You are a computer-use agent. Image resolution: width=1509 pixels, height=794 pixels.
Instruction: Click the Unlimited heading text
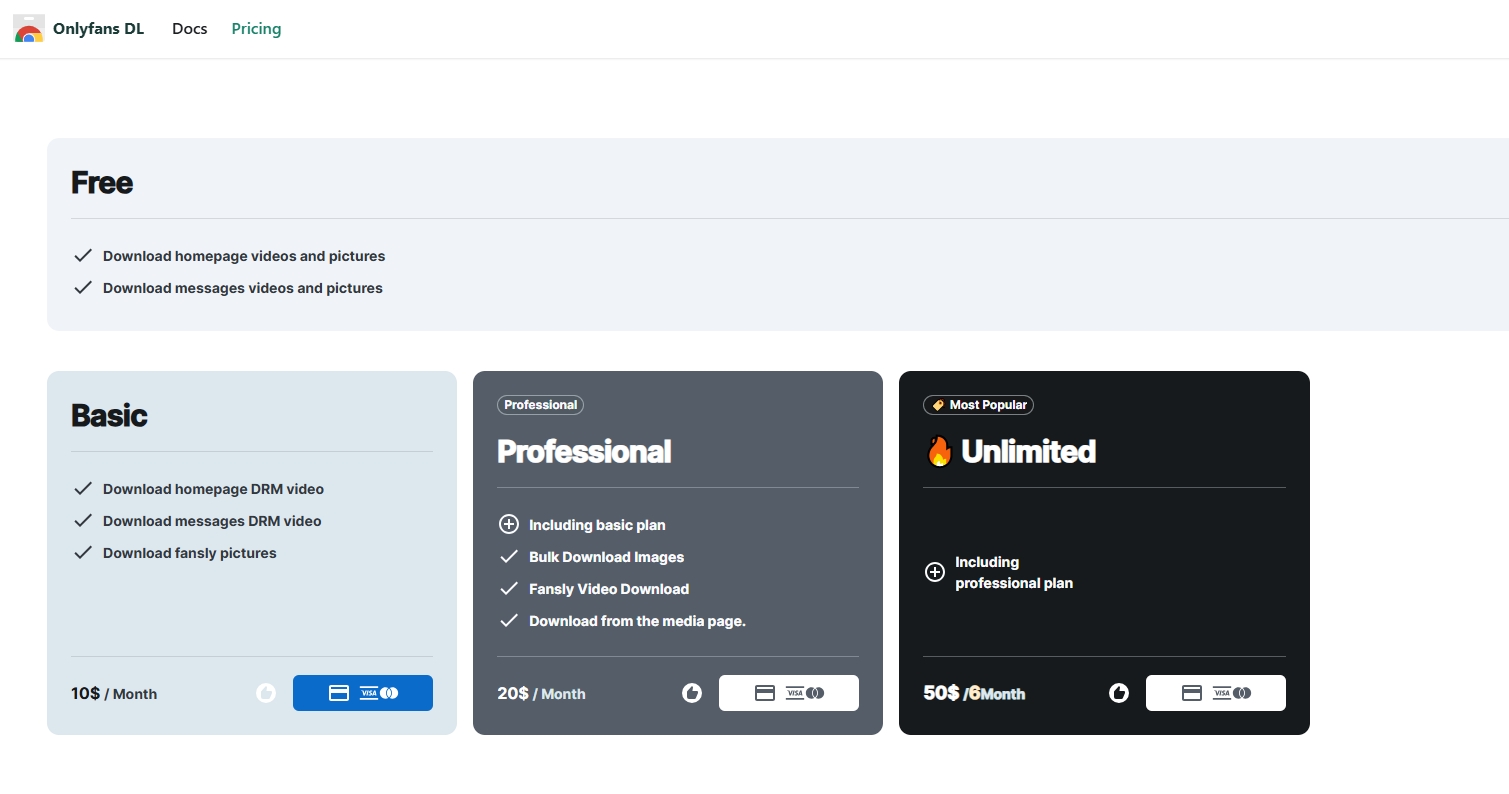coord(1028,452)
